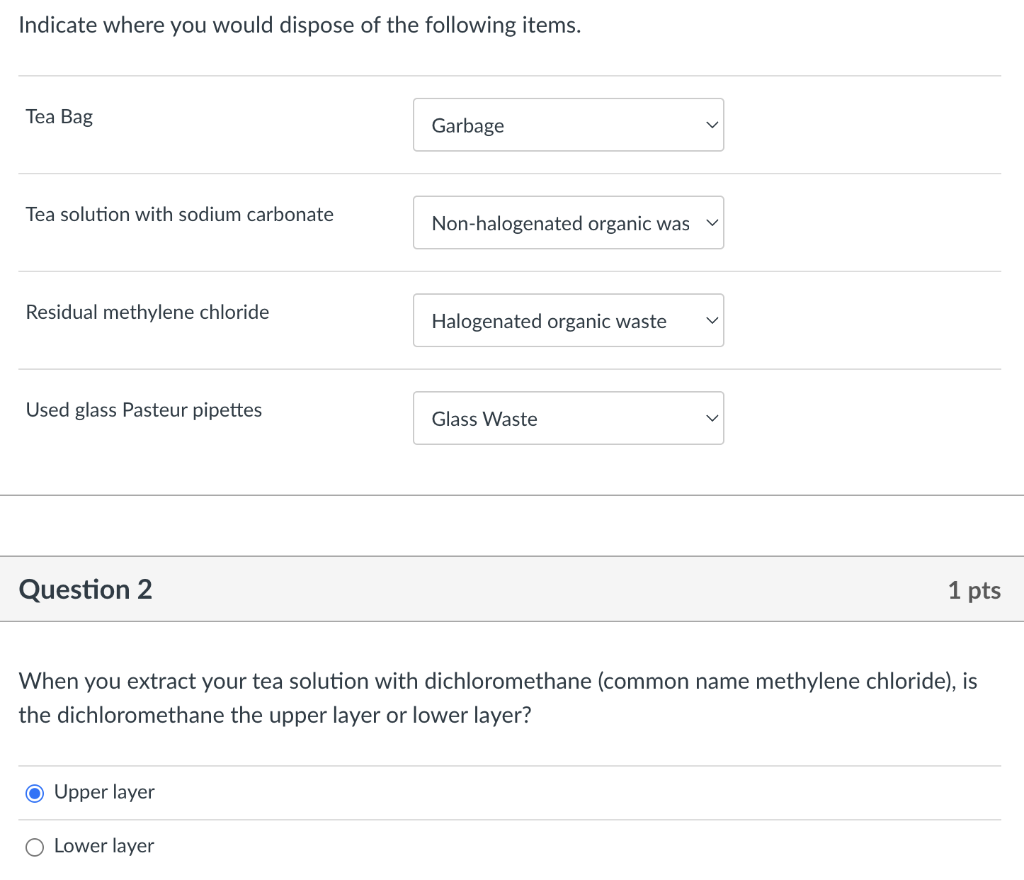Click the 'Tea Bag' item label
Screen dimensions: 1024x880
[59, 117]
